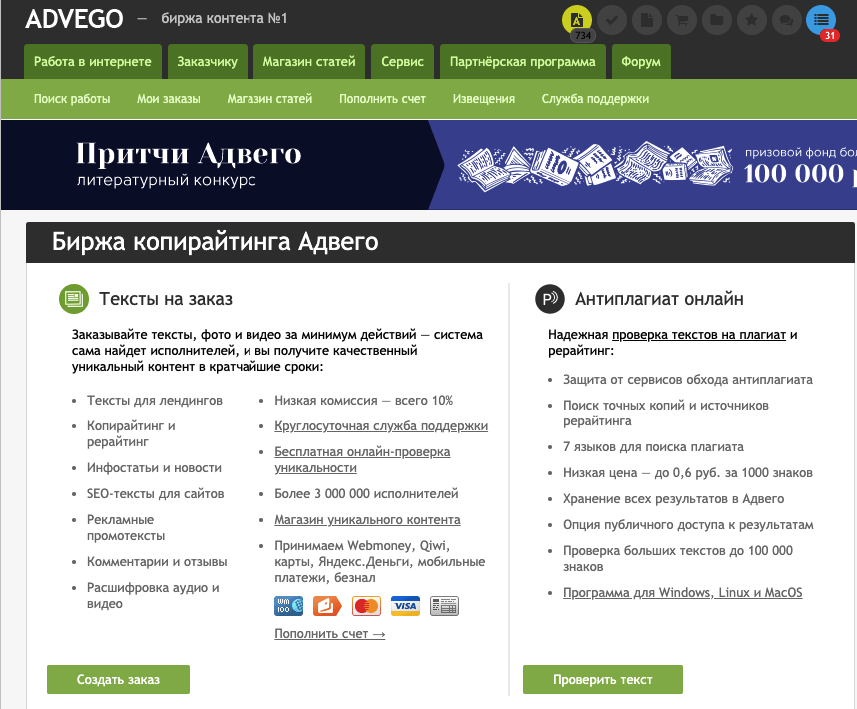Click the 'биржа контента №1' tagline

(x=224, y=19)
